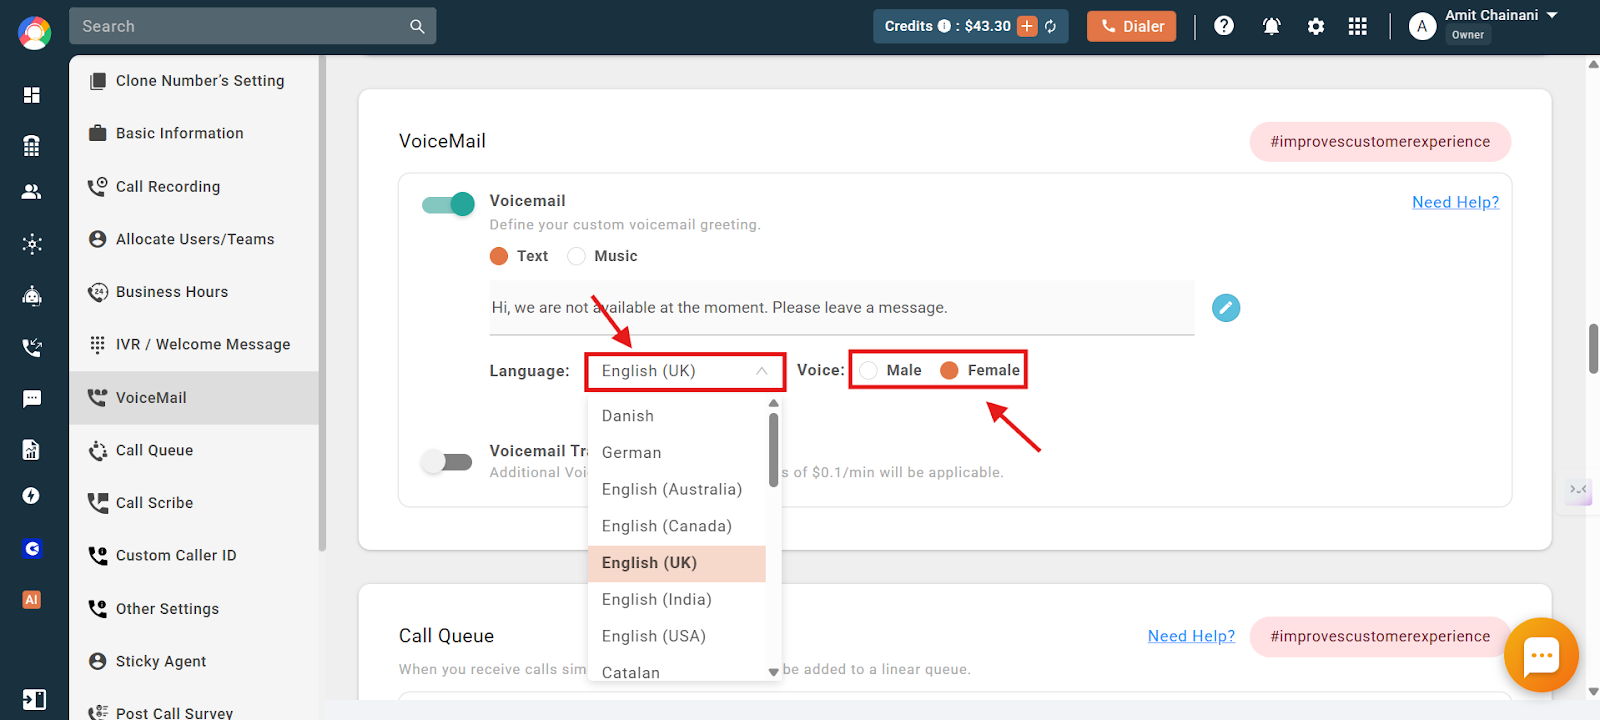Screen dimensions: 1600x720
Task: Select English (India) from the list
Action: (x=677, y=600)
